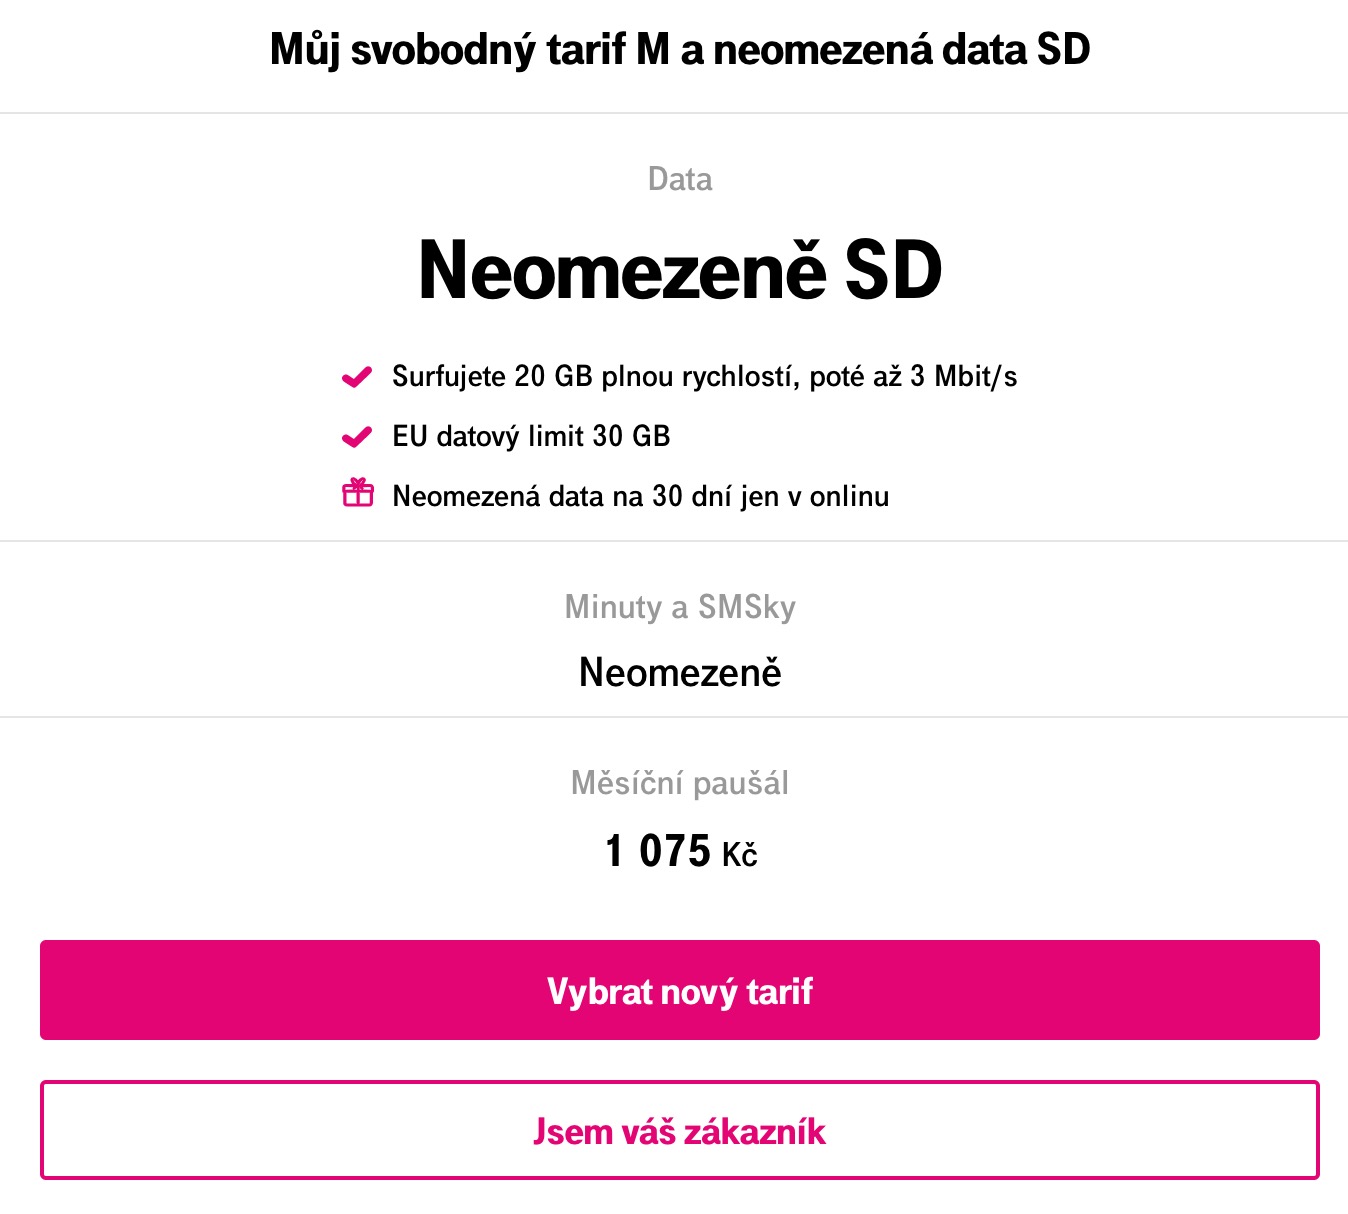Image resolution: width=1348 pixels, height=1214 pixels.
Task: Click the EU datový limit 30 GB text
Action: click(x=531, y=437)
